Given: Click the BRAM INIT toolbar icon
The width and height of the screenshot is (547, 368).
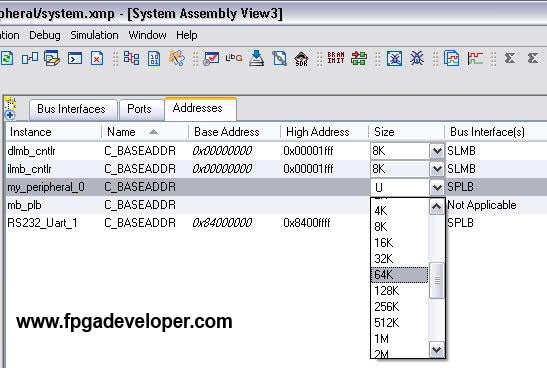Looking at the screenshot, I should click(x=336, y=58).
